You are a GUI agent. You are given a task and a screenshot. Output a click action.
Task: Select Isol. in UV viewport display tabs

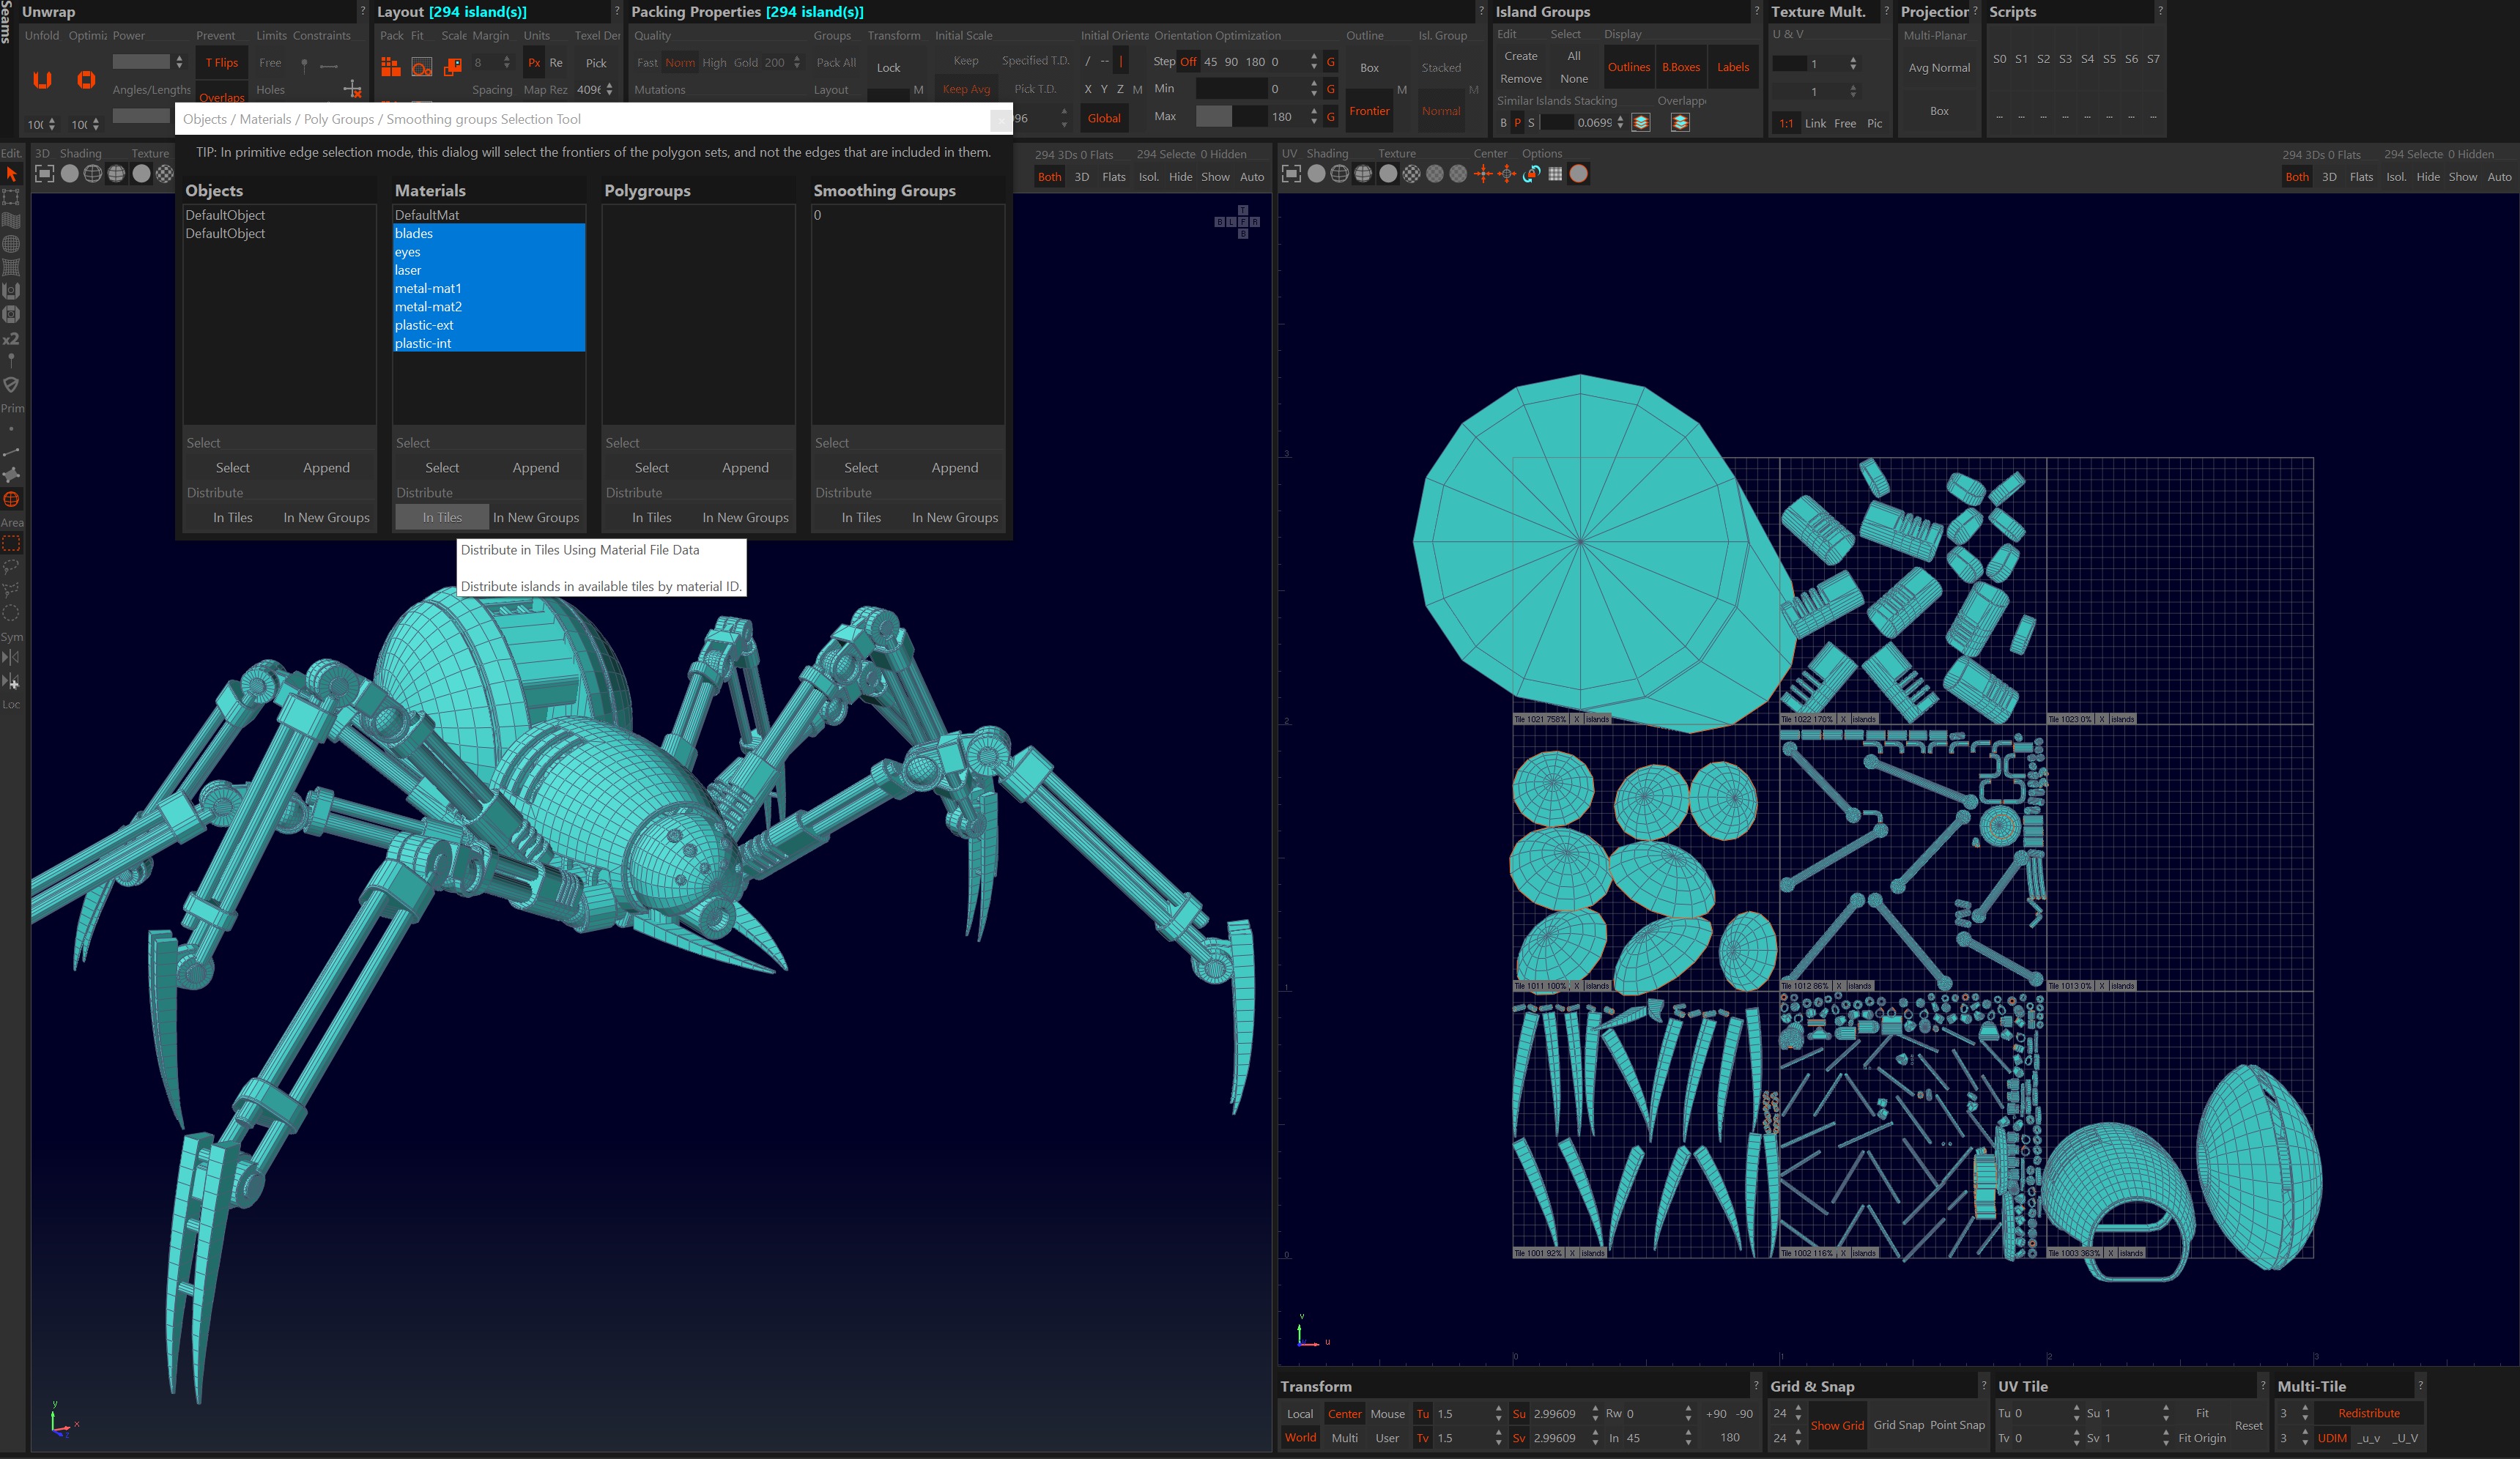(2396, 177)
